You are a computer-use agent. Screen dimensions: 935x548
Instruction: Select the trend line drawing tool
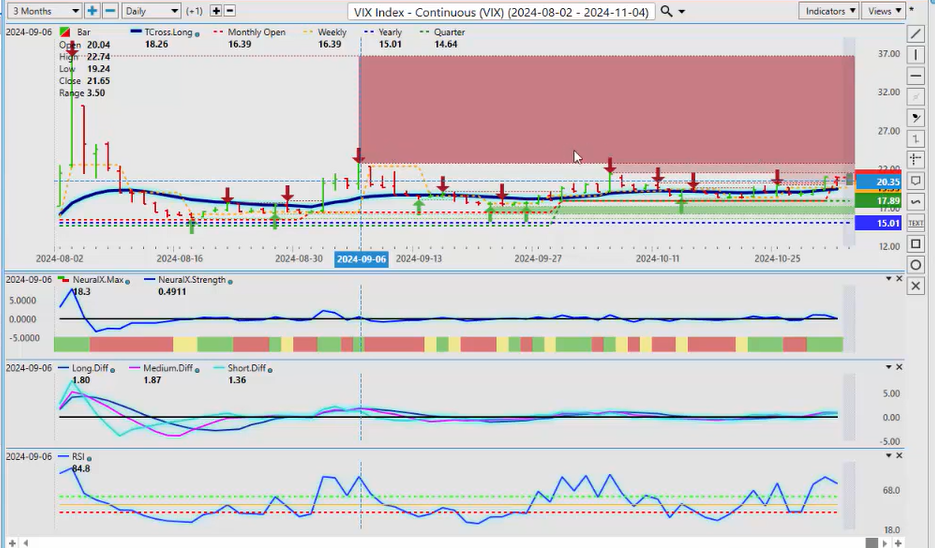(915, 34)
